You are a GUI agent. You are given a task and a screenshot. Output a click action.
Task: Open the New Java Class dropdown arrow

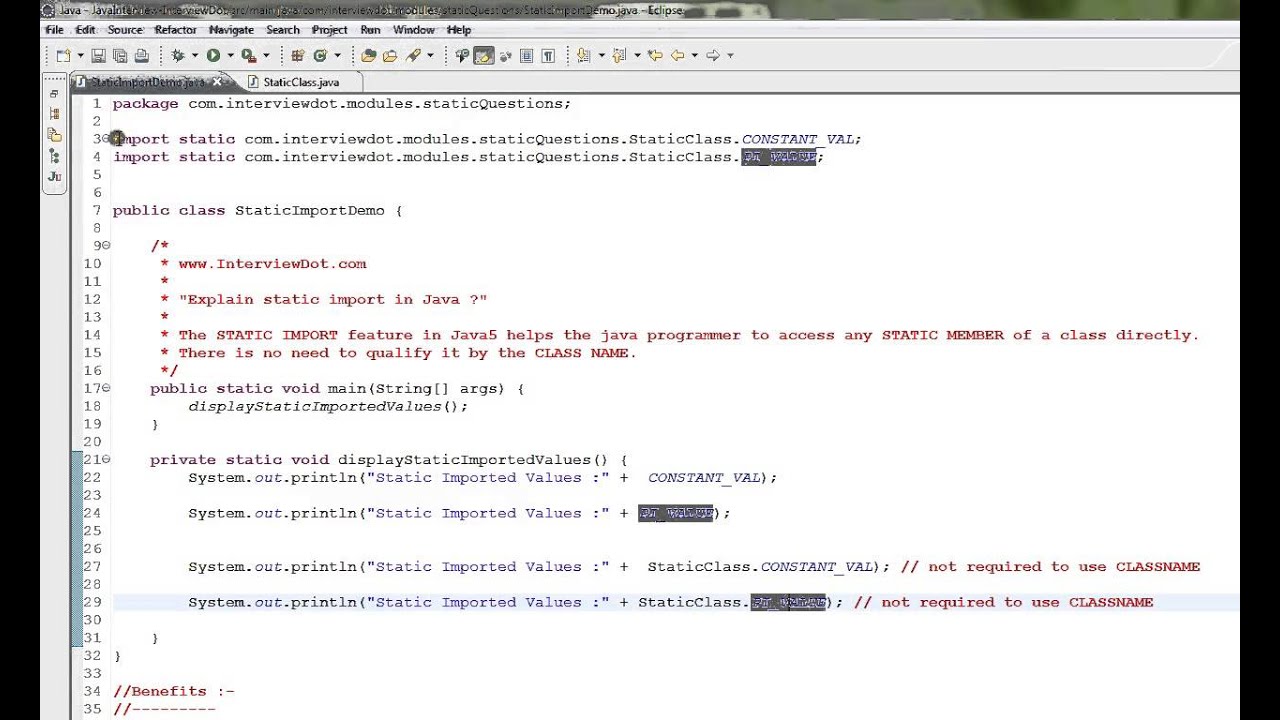point(337,55)
